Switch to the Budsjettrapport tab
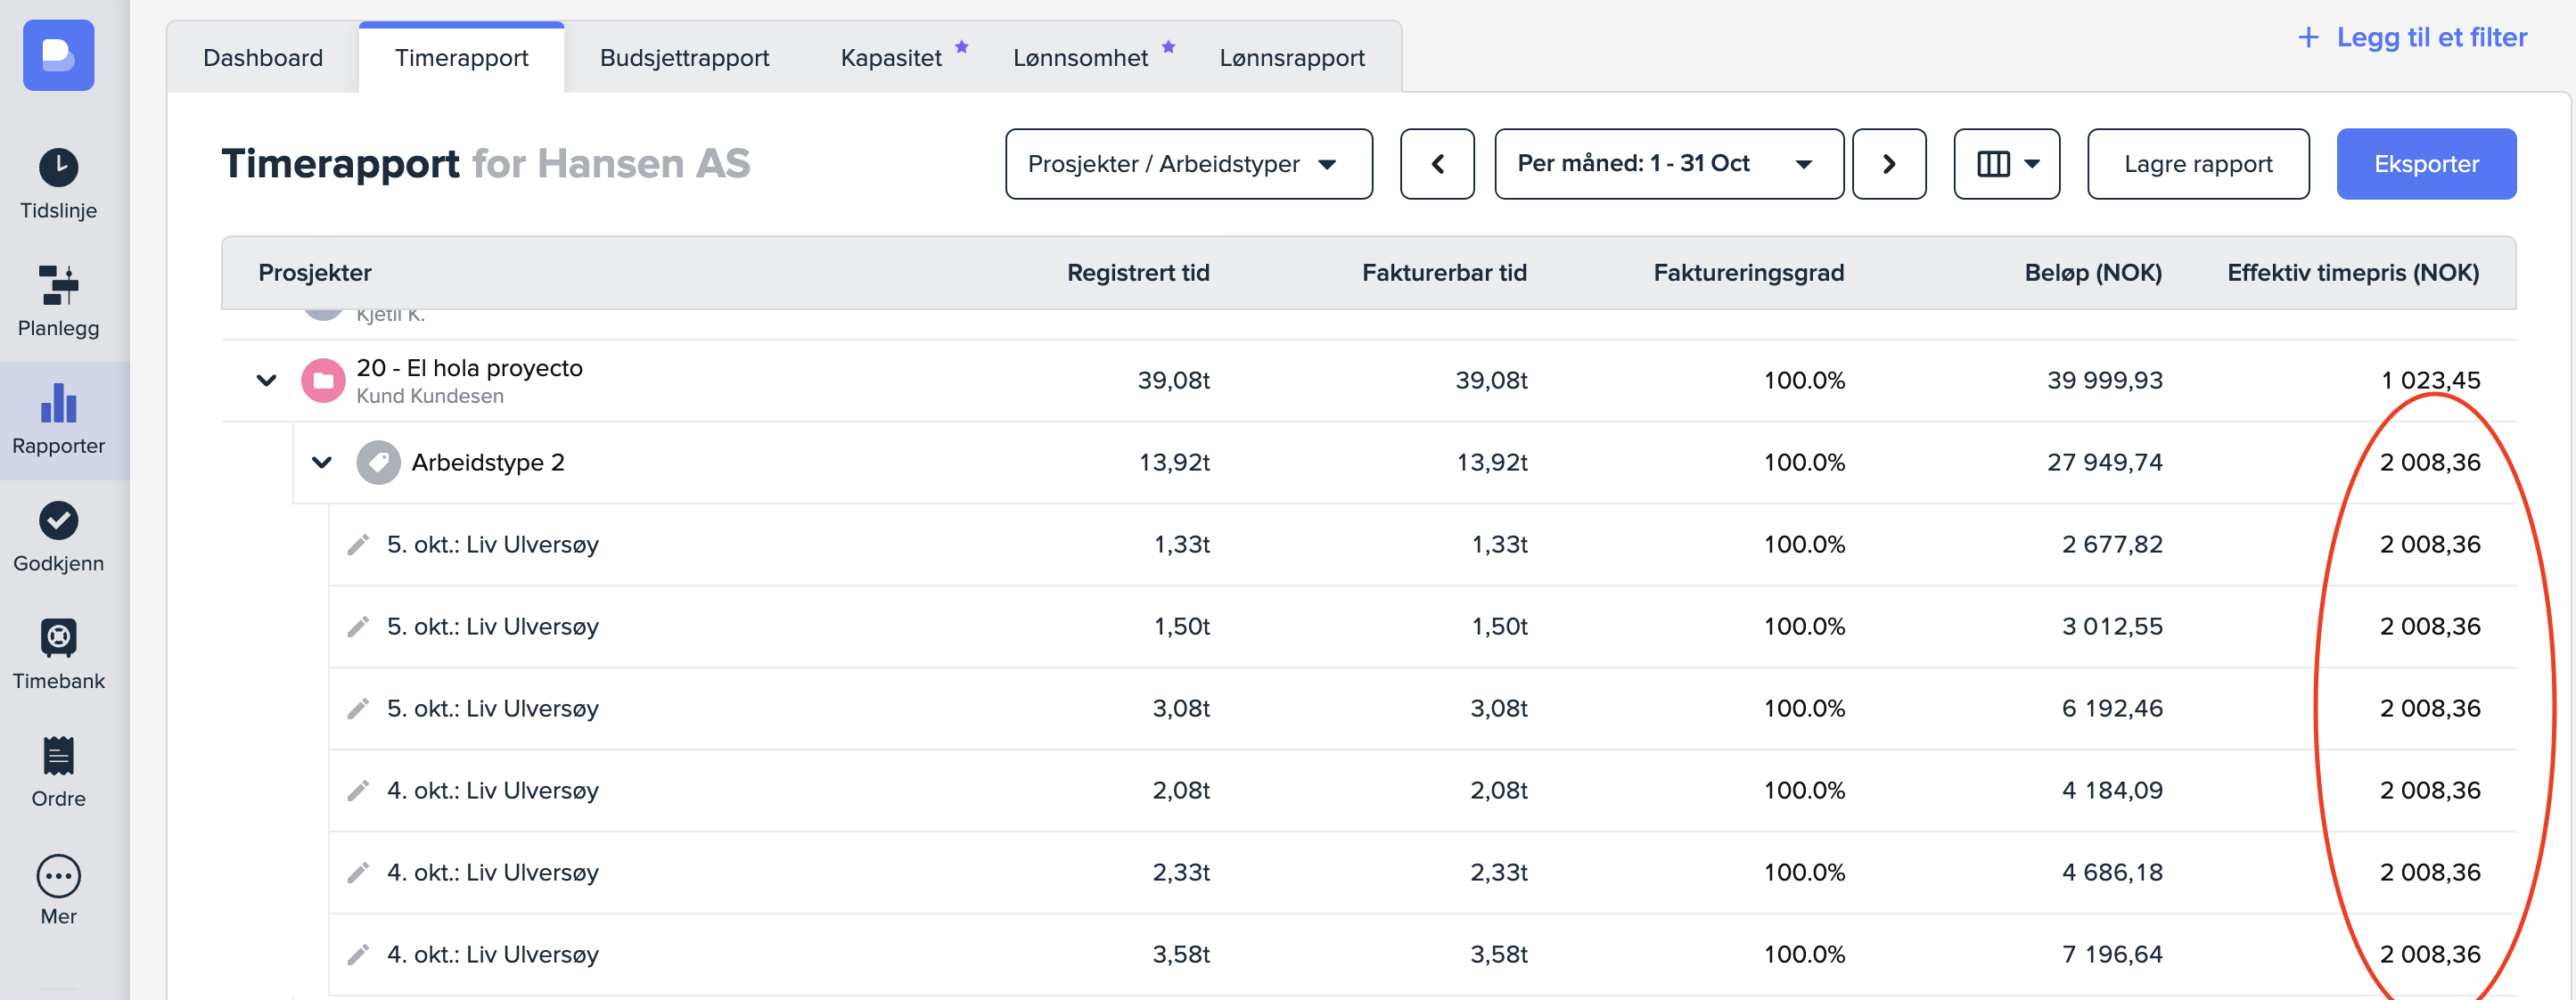The height and width of the screenshot is (1000, 2576). coord(684,58)
